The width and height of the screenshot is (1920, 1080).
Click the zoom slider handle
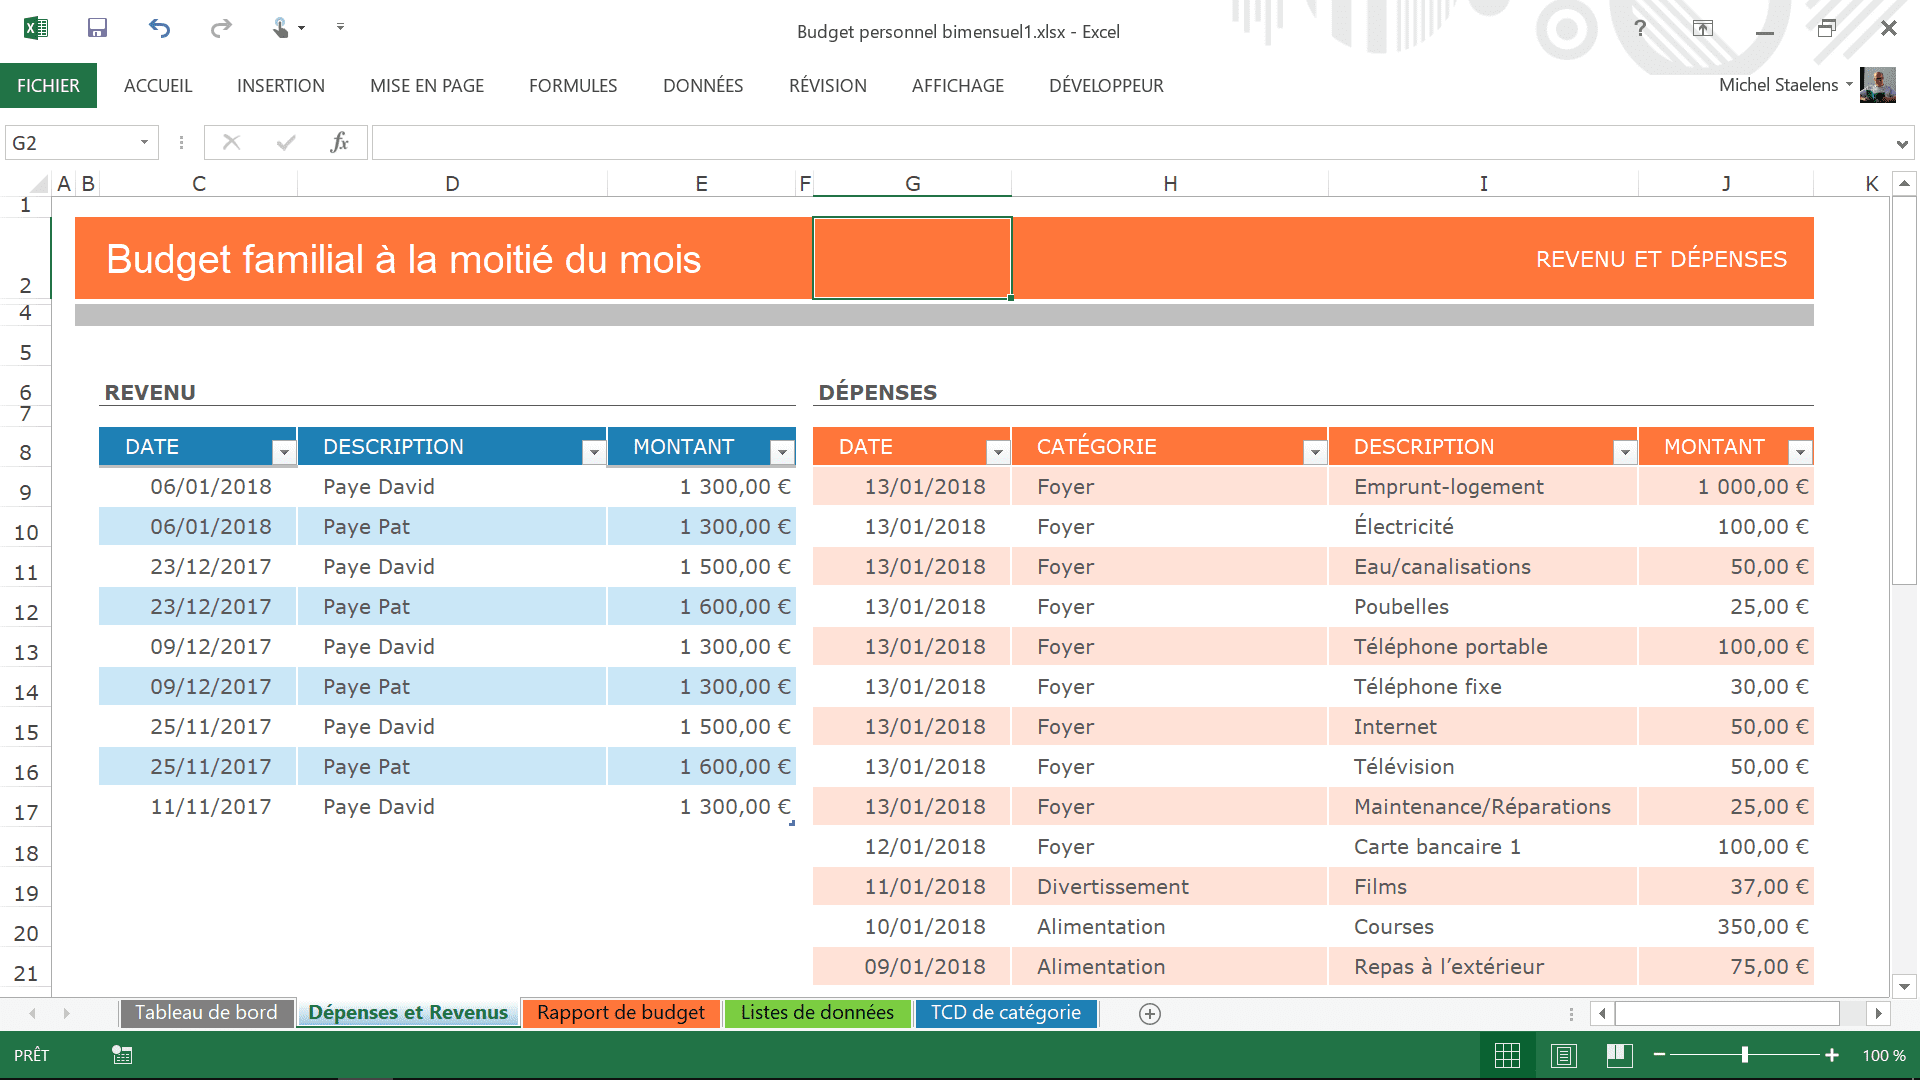tap(1745, 1055)
